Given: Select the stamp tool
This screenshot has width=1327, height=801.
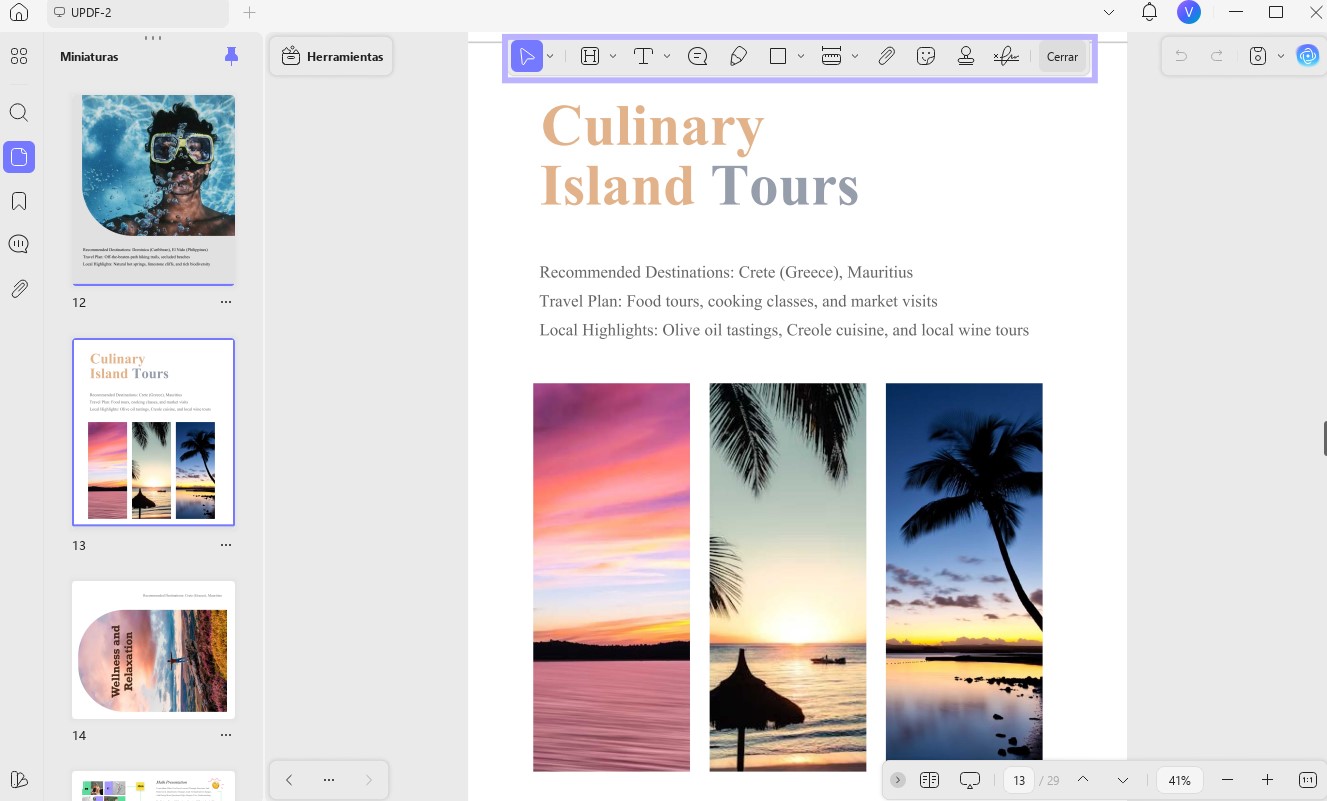Looking at the screenshot, I should tap(966, 57).
